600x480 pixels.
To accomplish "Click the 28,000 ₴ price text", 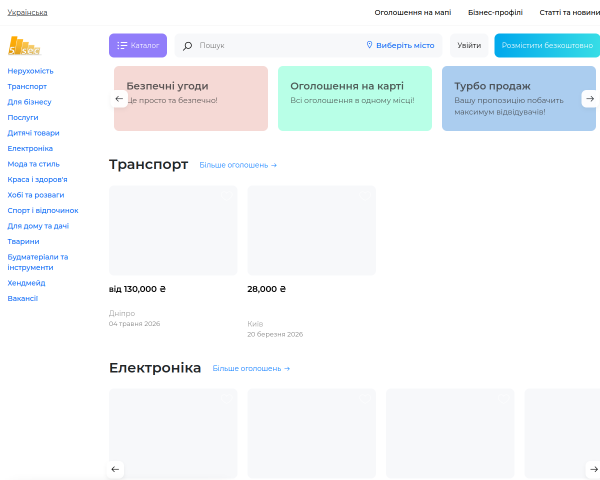I will [266, 289].
